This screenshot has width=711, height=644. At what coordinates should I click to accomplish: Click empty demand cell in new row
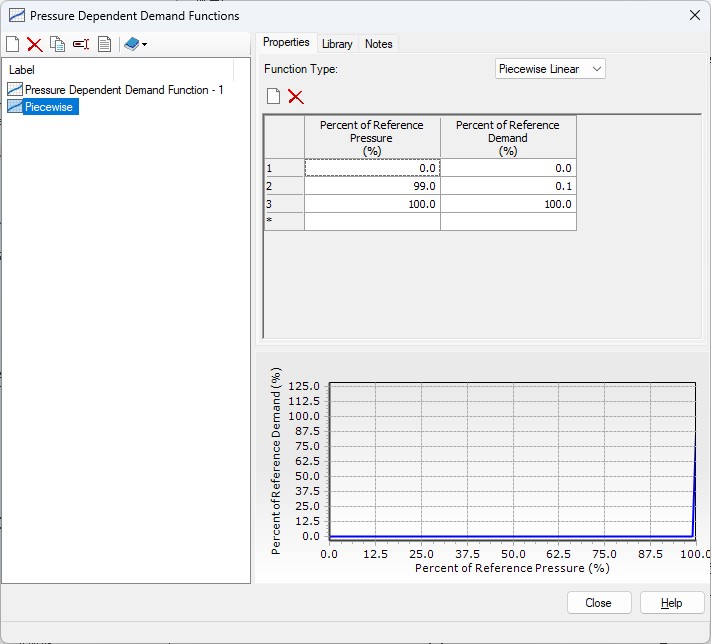coord(508,221)
